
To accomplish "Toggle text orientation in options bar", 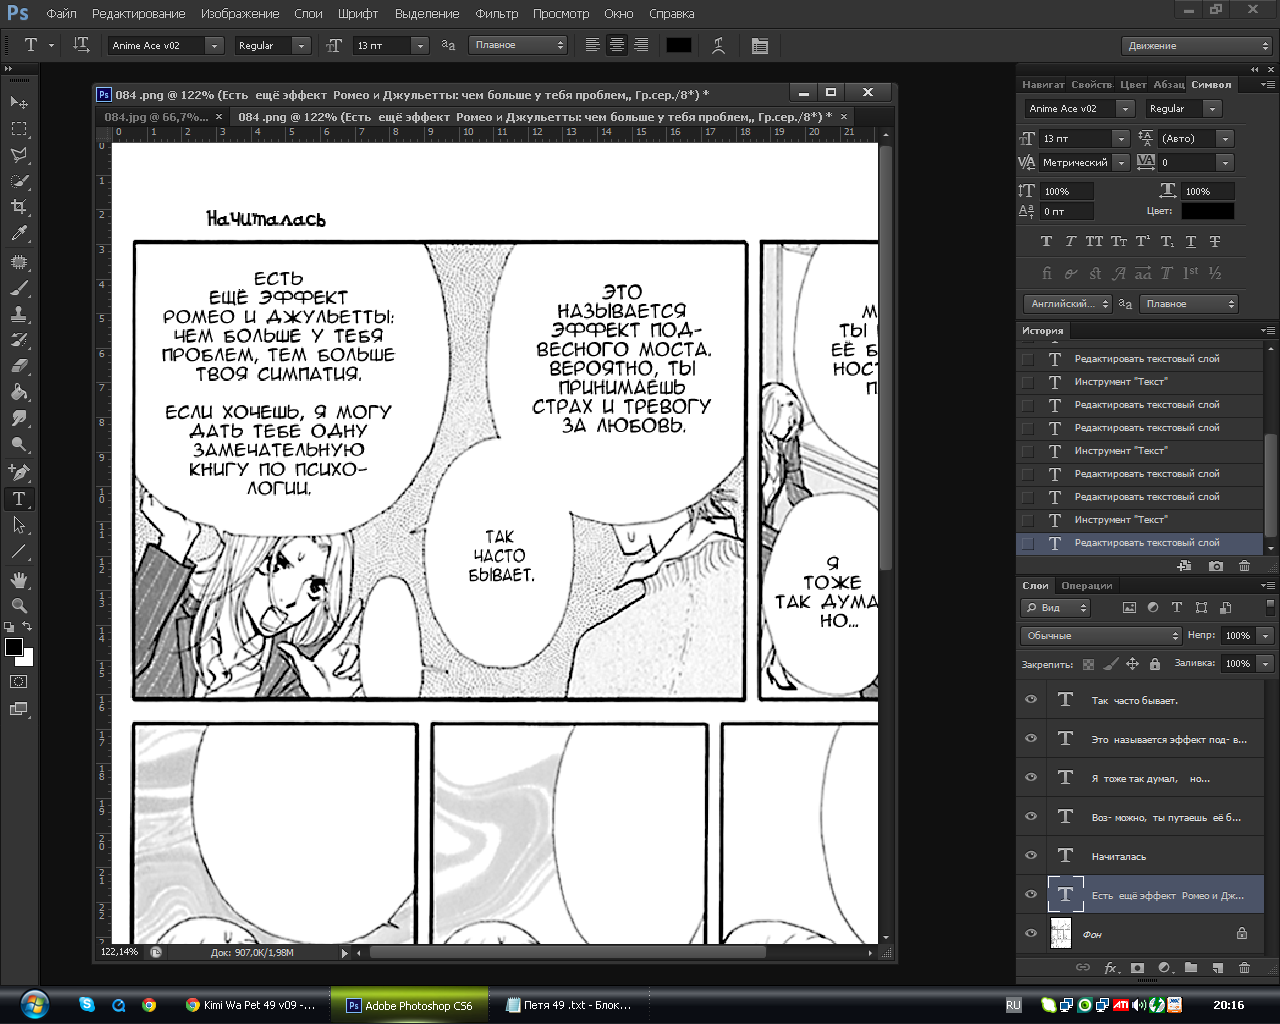I will click(82, 45).
